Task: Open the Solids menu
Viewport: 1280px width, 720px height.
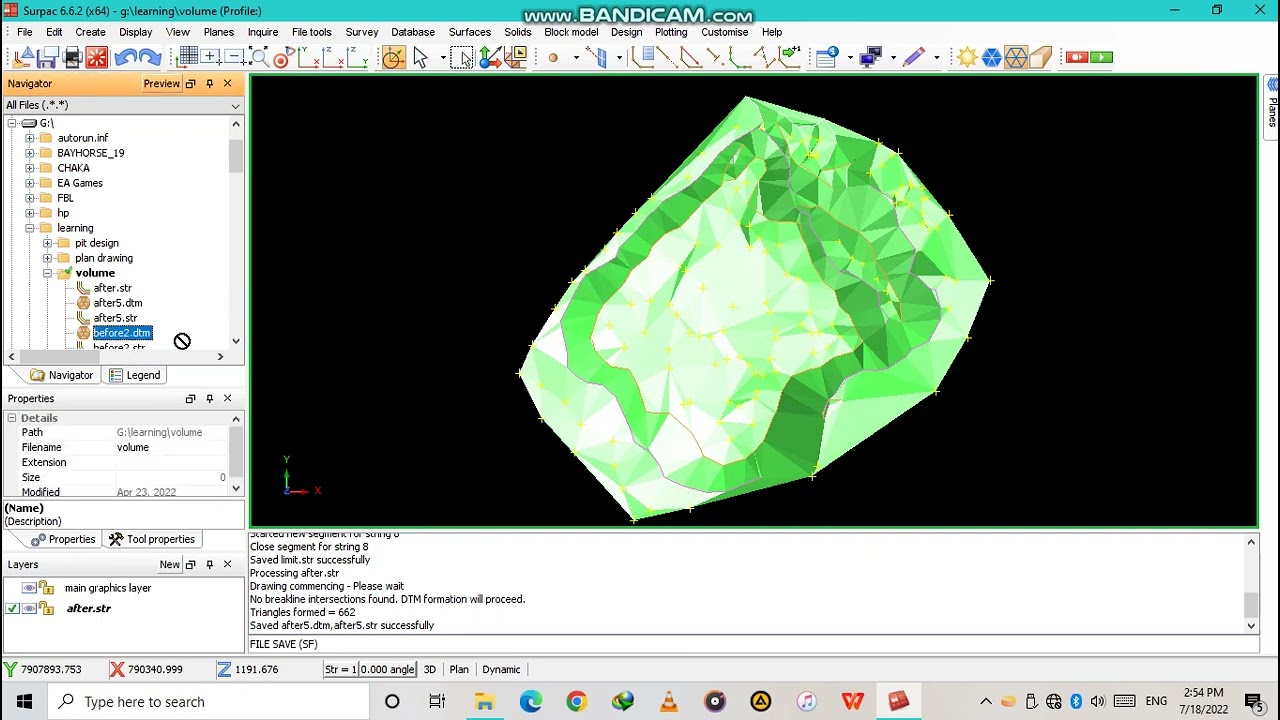Action: (517, 32)
